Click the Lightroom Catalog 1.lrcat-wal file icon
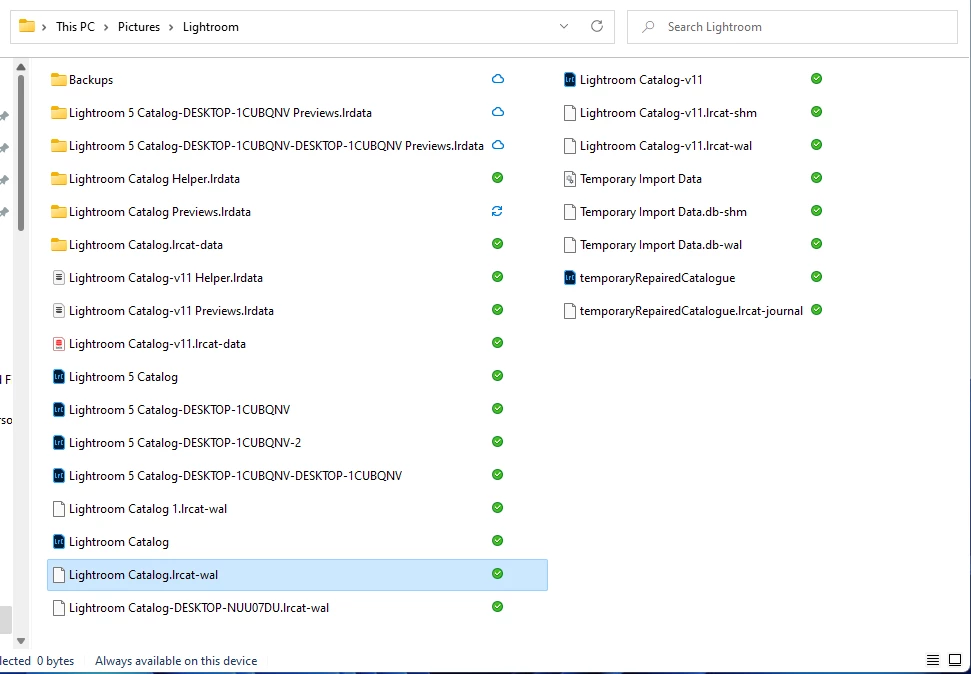This screenshot has height=674, width=971. 59,509
